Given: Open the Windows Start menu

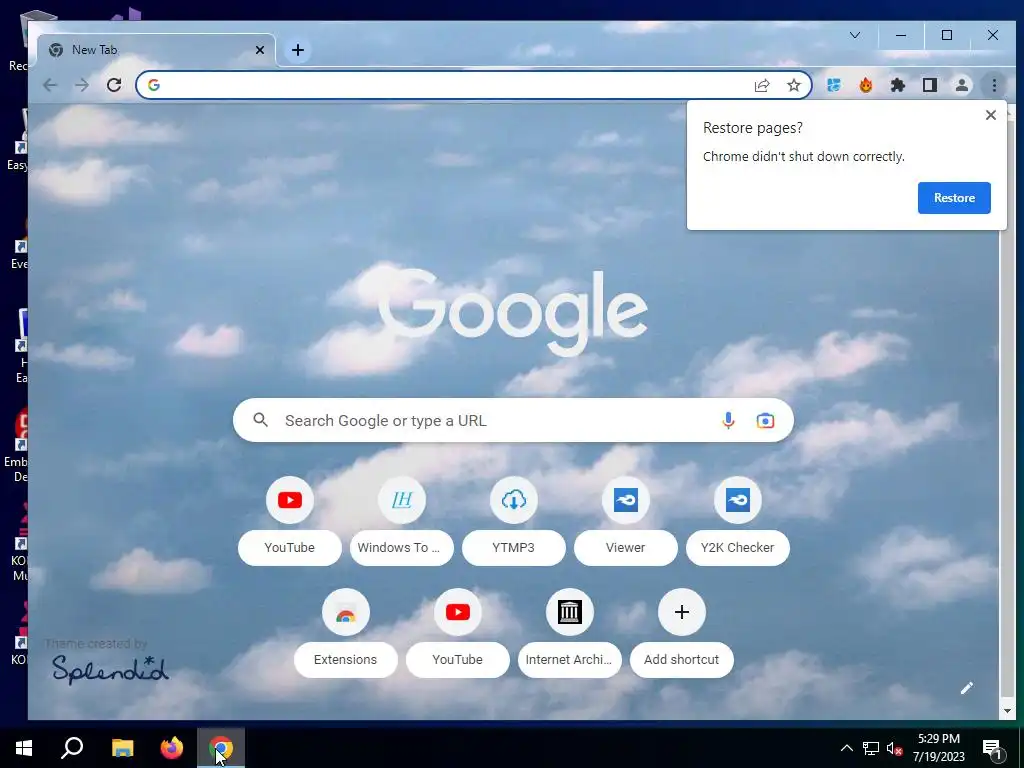Looking at the screenshot, I should click(x=24, y=748).
